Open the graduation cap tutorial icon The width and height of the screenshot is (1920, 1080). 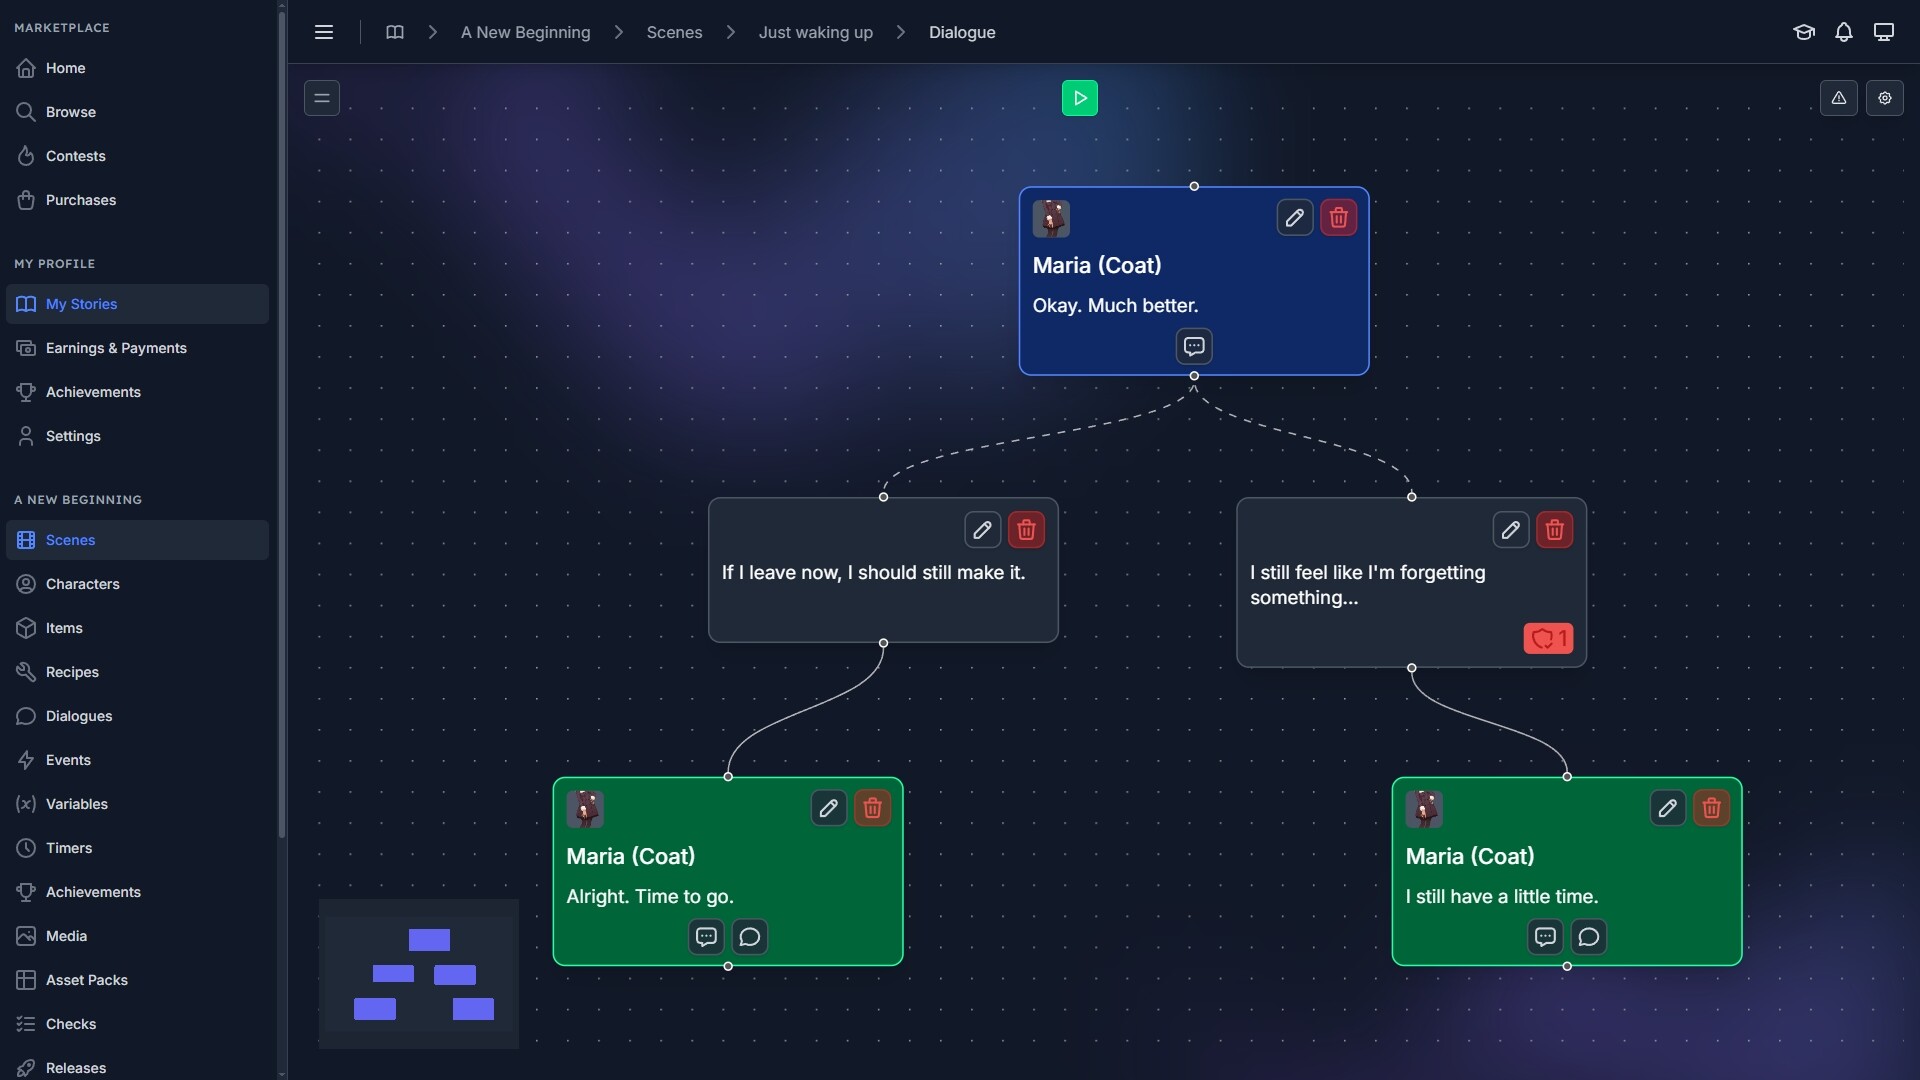click(x=1803, y=32)
